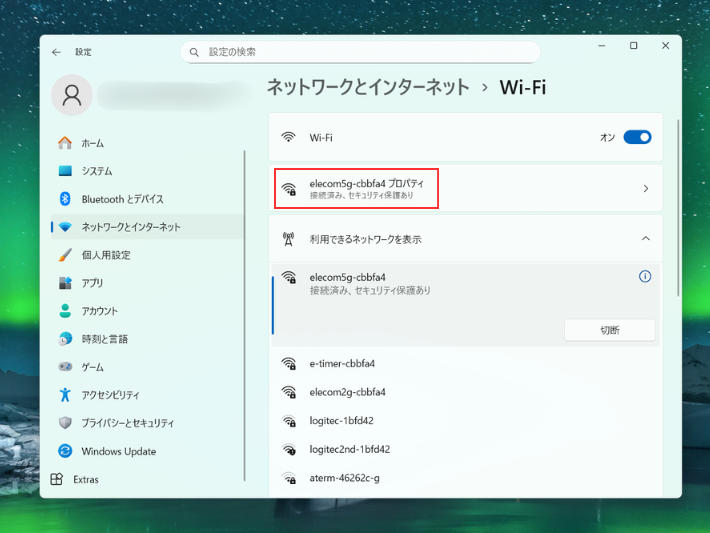The width and height of the screenshot is (710, 533).
Task: Click the ゲーム controller icon
Action: (65, 366)
